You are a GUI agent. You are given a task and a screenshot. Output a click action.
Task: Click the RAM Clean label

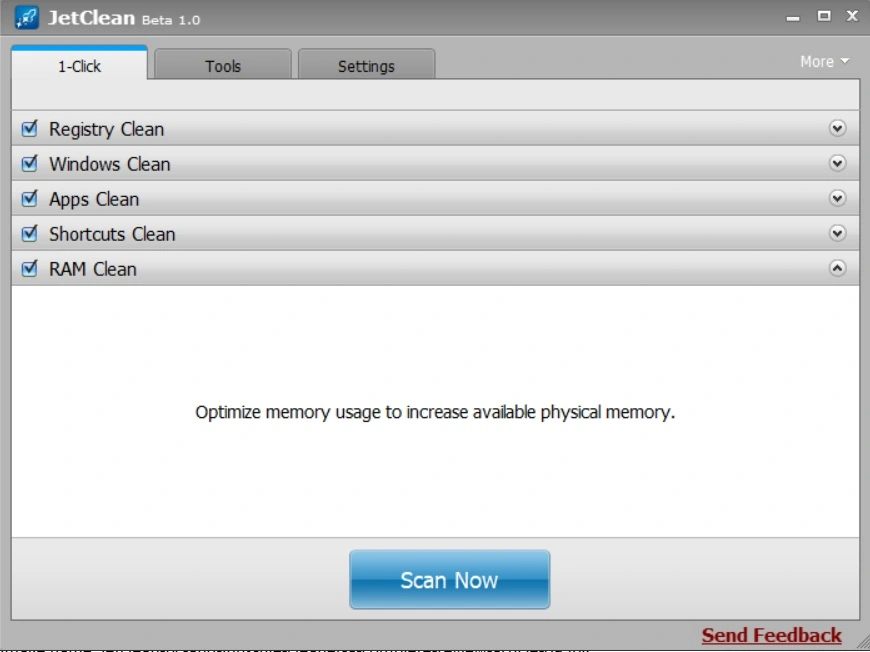pyautogui.click(x=93, y=269)
